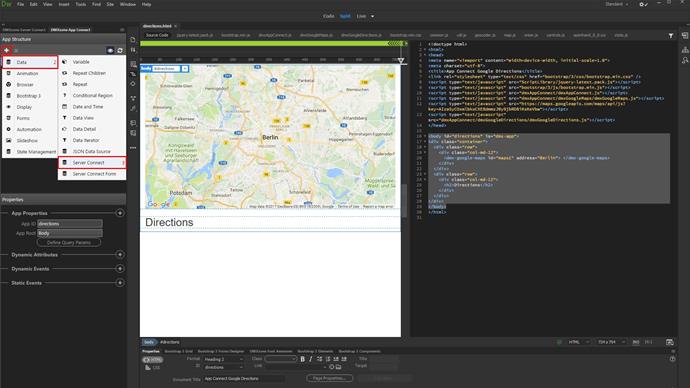Open the HTML document type dropdown in status bar
Screen dimensions: 690x388
click(578, 342)
